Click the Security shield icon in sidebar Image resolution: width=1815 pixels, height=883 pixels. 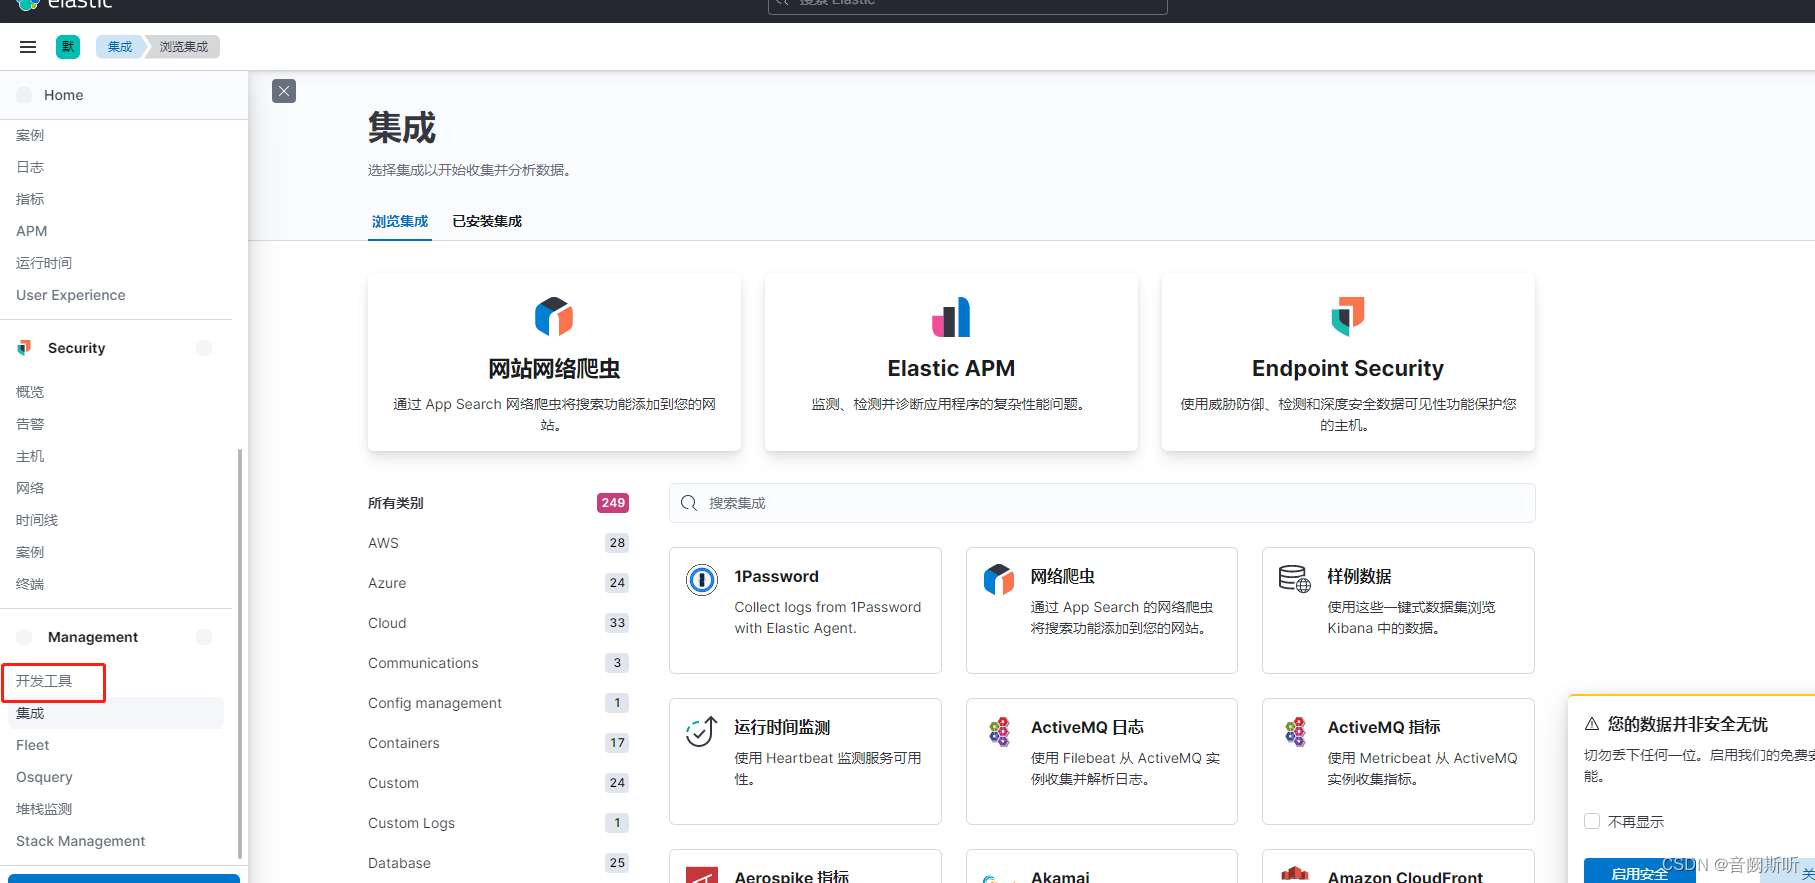(x=24, y=348)
